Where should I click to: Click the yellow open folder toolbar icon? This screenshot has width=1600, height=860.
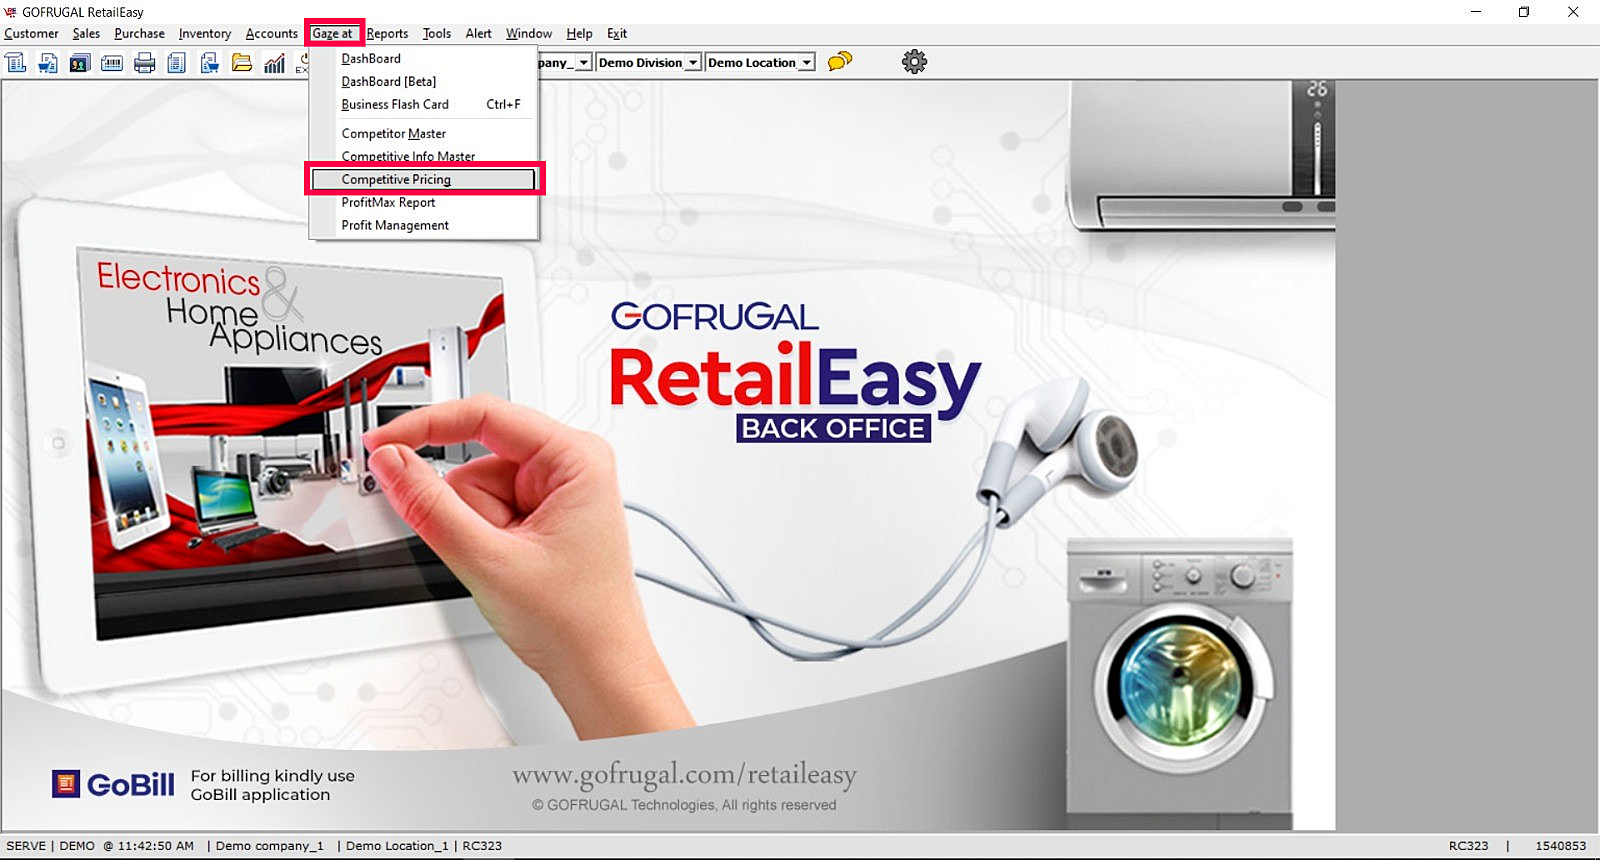[242, 63]
